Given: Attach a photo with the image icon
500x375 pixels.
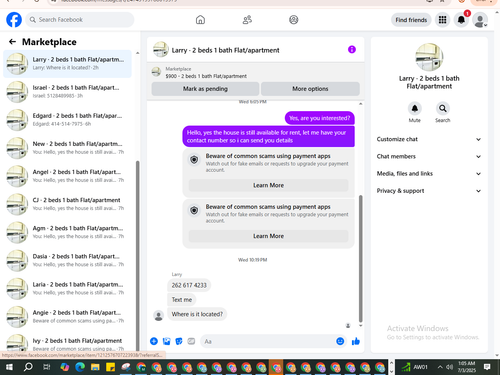Looking at the screenshot, I should point(166,341).
